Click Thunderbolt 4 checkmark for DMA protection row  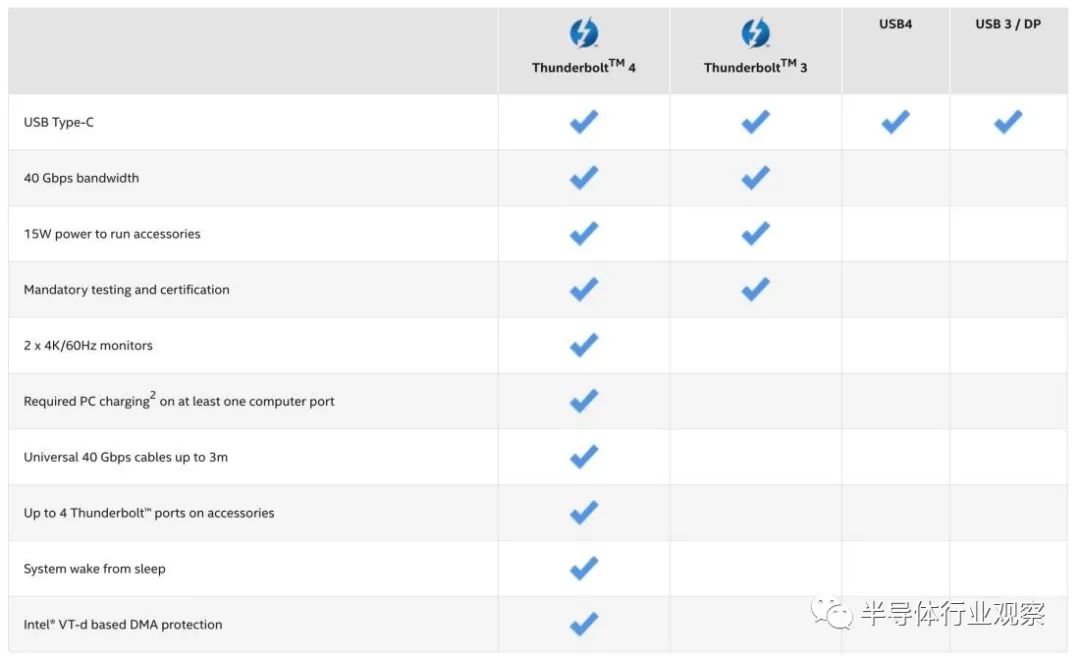584,625
